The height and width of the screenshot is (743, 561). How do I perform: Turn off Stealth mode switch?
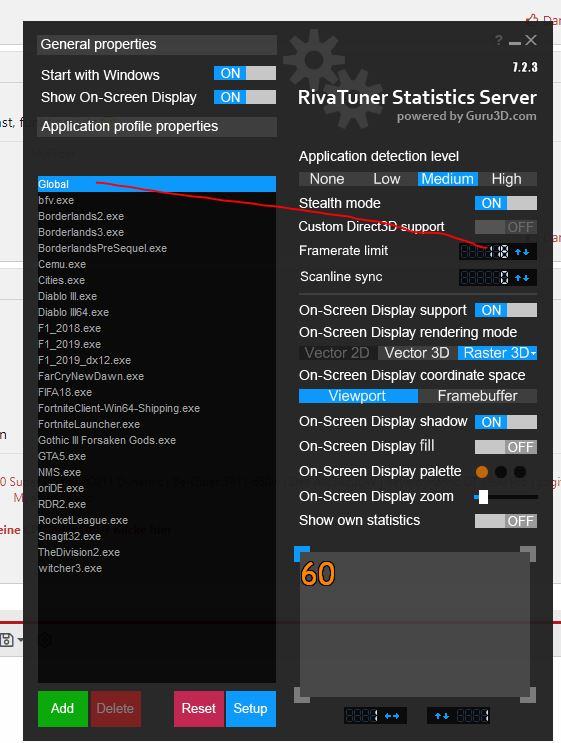506,203
